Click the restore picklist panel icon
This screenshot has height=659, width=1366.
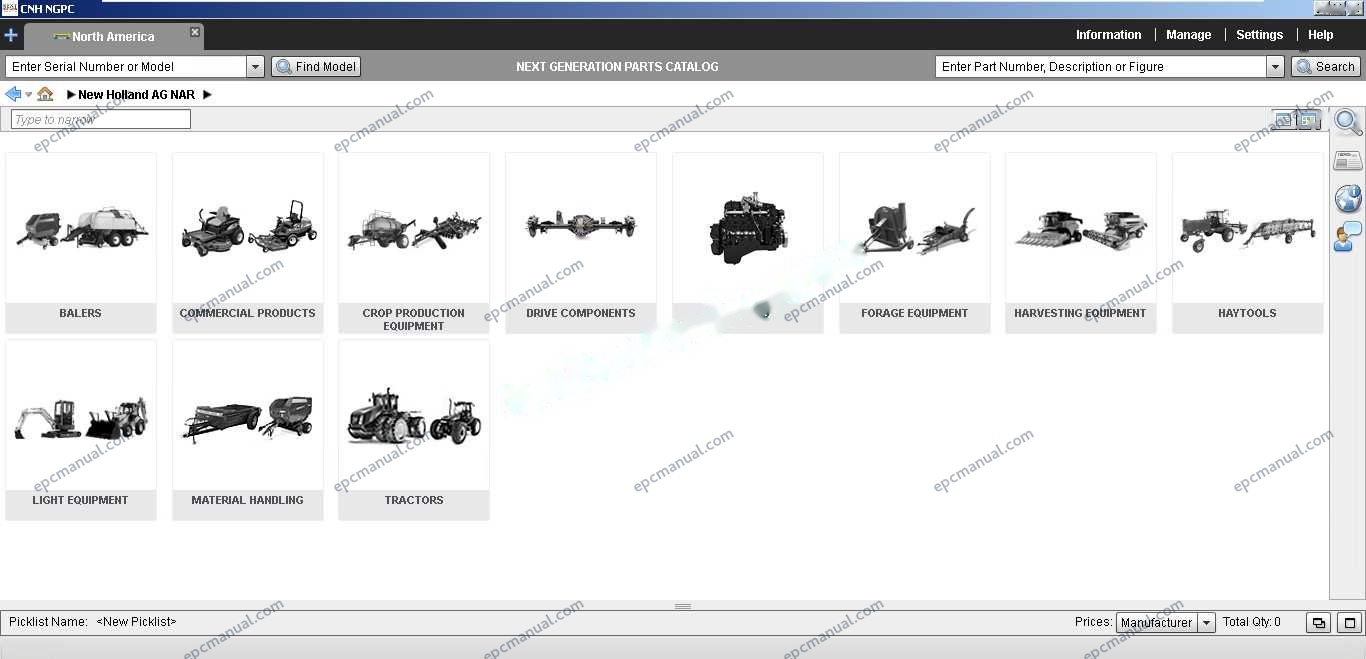coord(1319,622)
